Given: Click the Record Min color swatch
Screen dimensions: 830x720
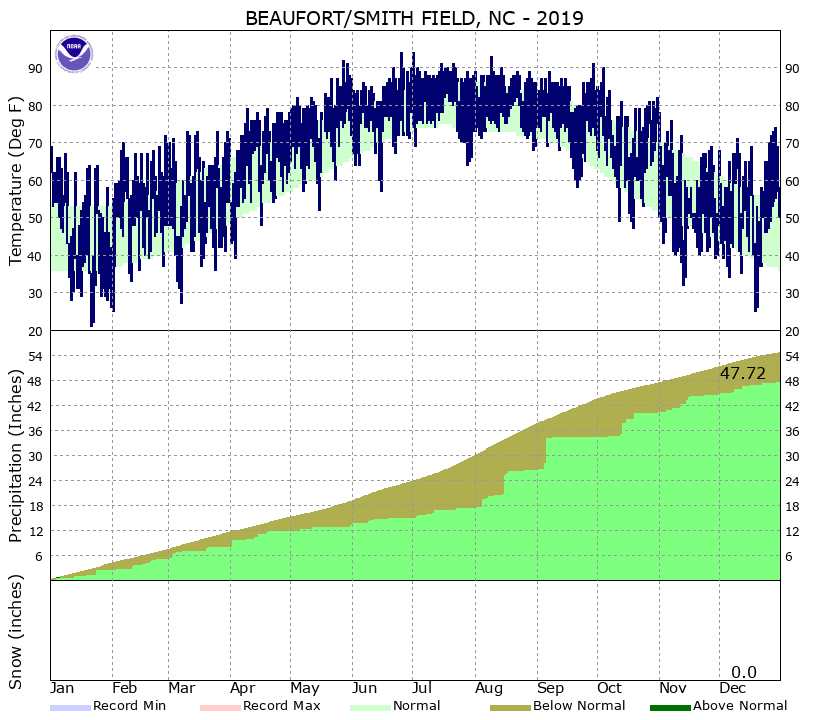Looking at the screenshot, I should pyautogui.click(x=70, y=708).
